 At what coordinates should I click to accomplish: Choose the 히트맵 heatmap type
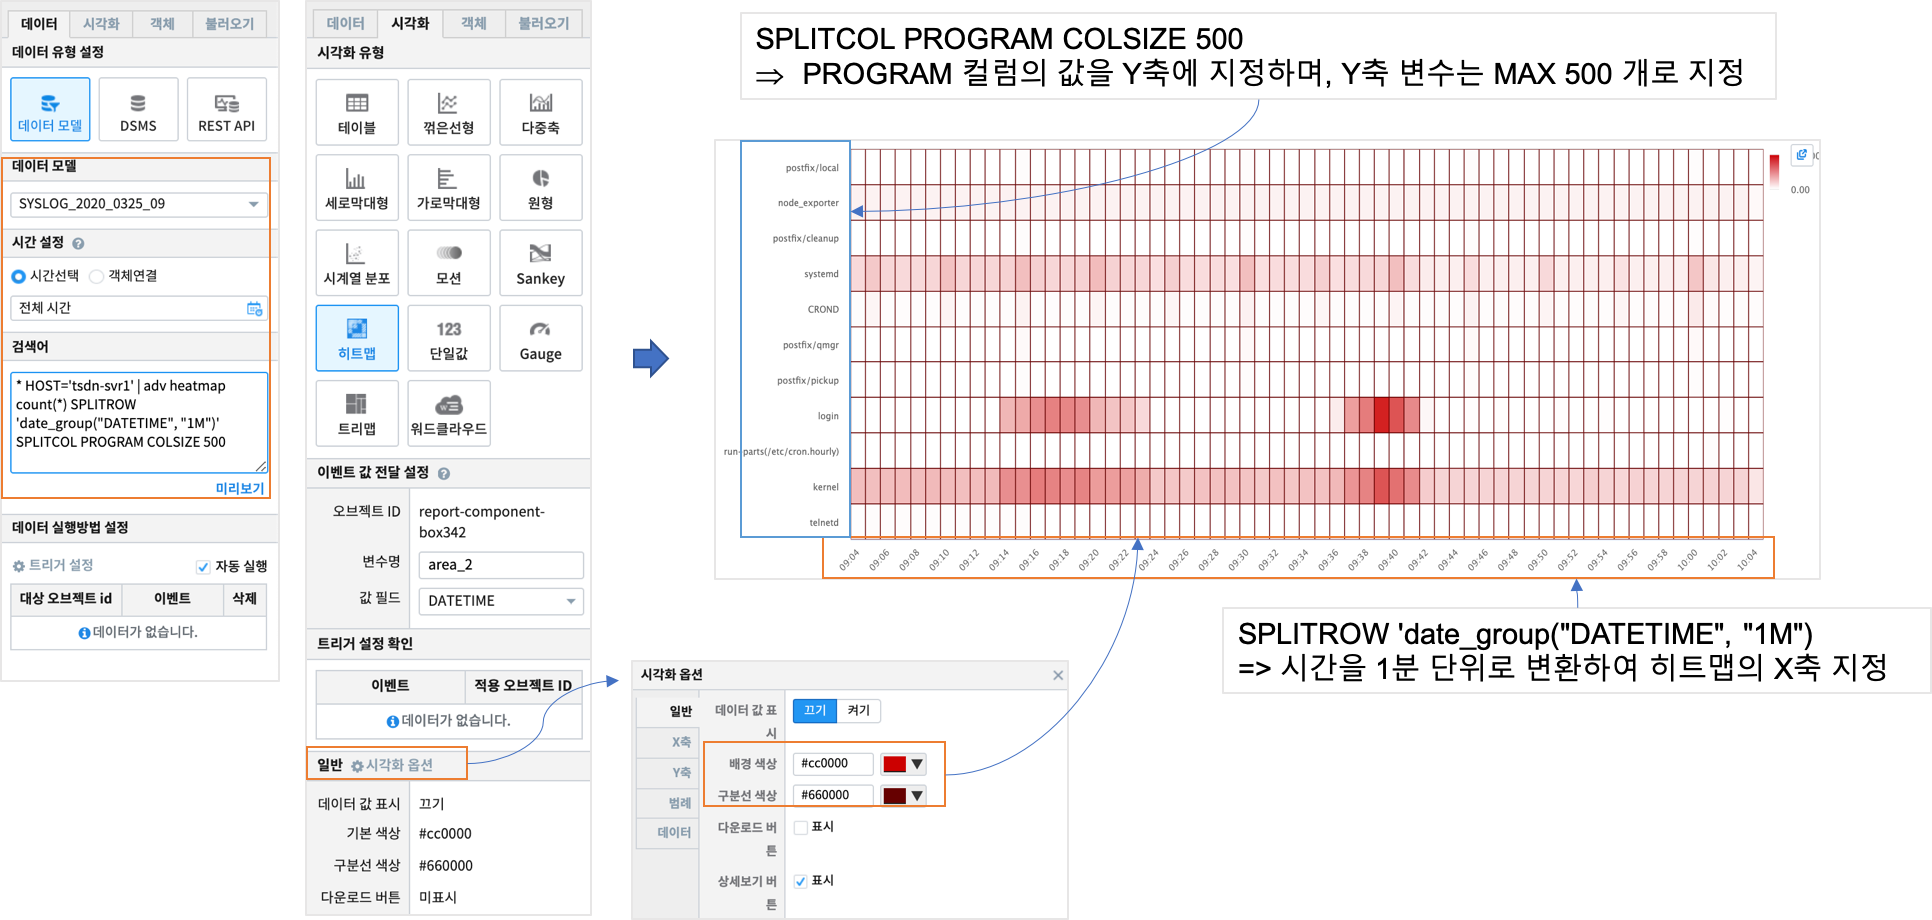coord(357,338)
